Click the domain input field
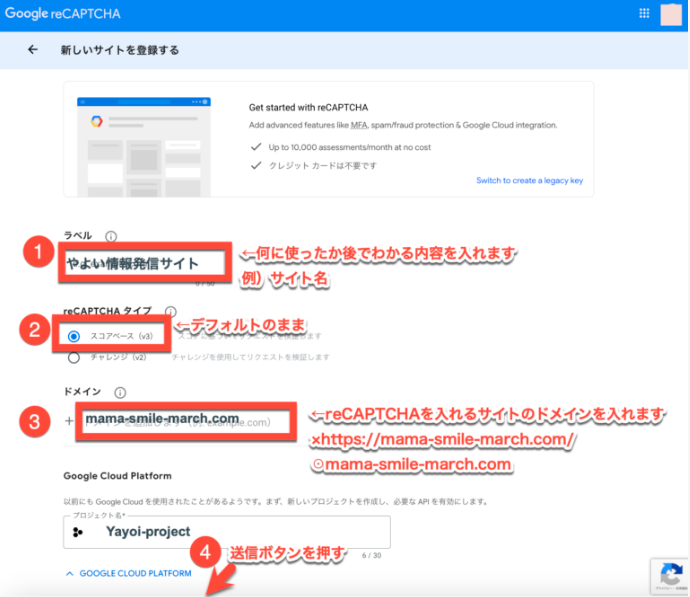The image size is (690, 597). pos(188,421)
